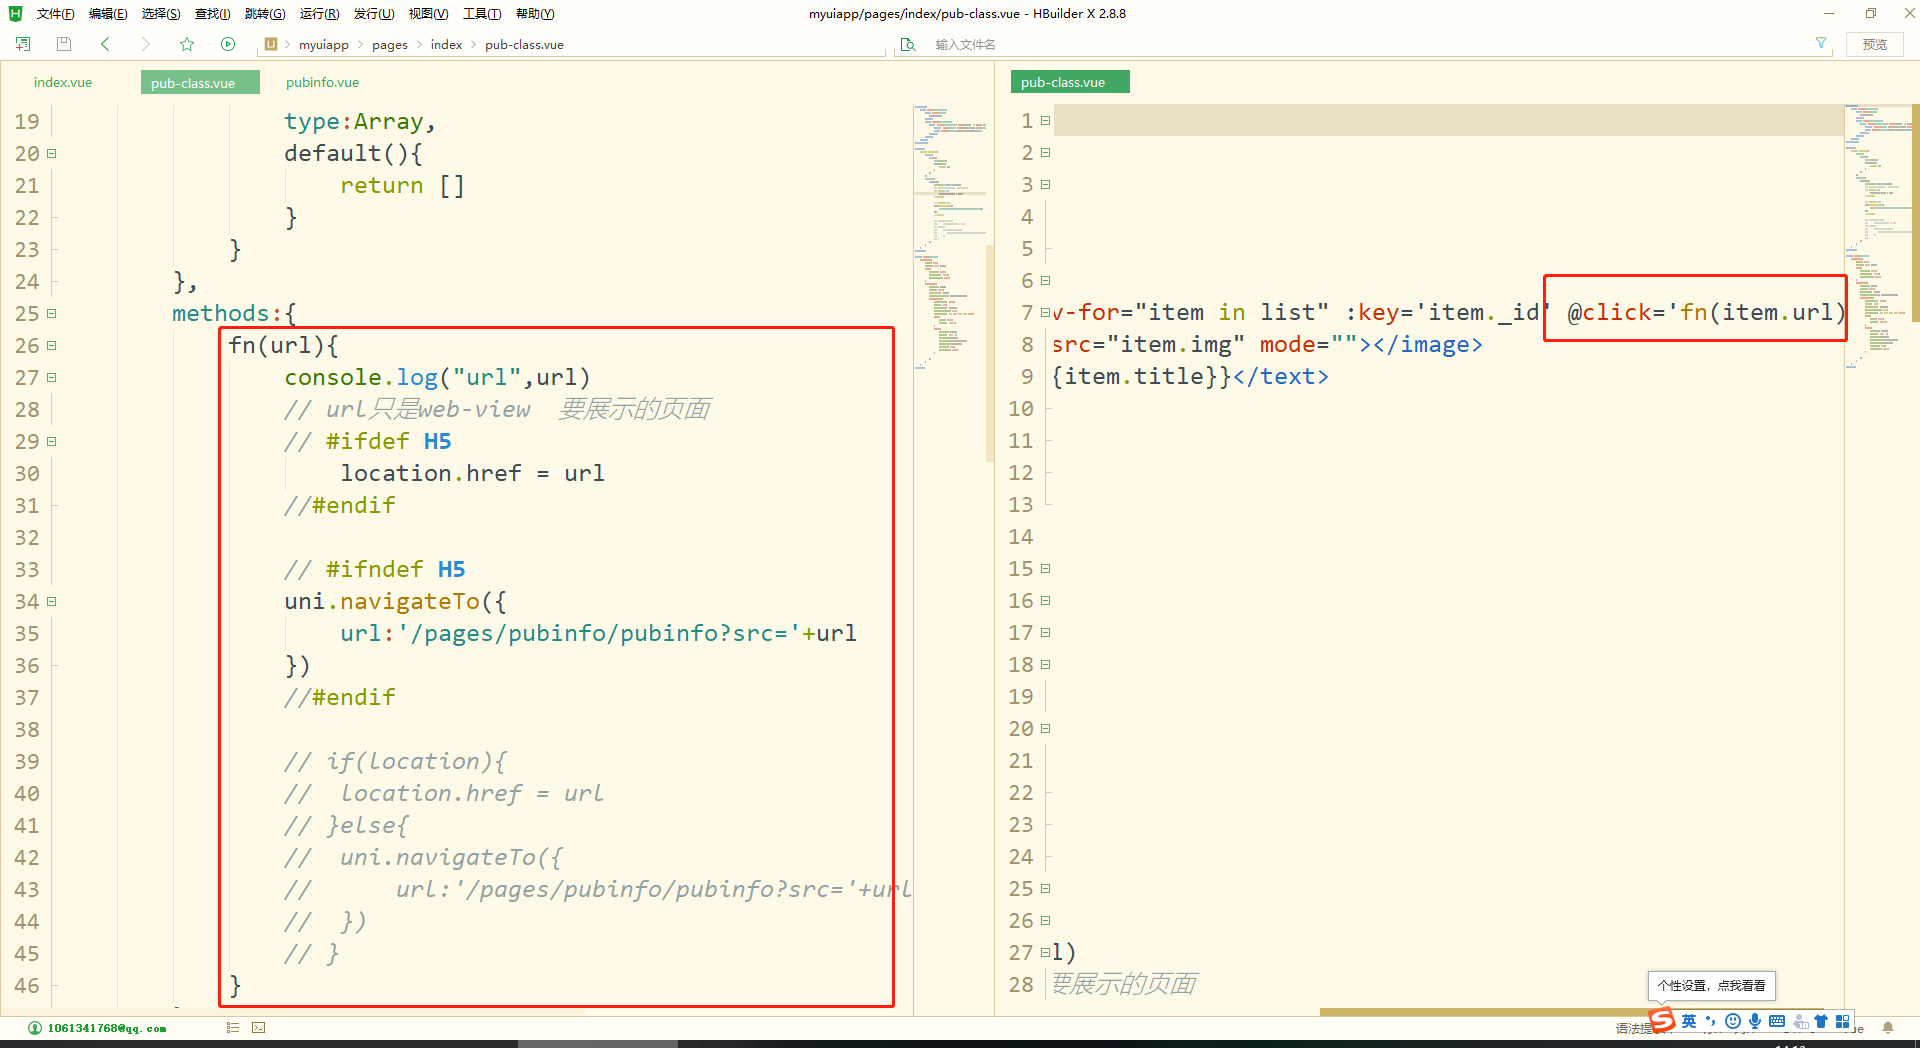The image size is (1920, 1048).
Task: Collapse fold marker at left line 26
Action: (x=52, y=345)
